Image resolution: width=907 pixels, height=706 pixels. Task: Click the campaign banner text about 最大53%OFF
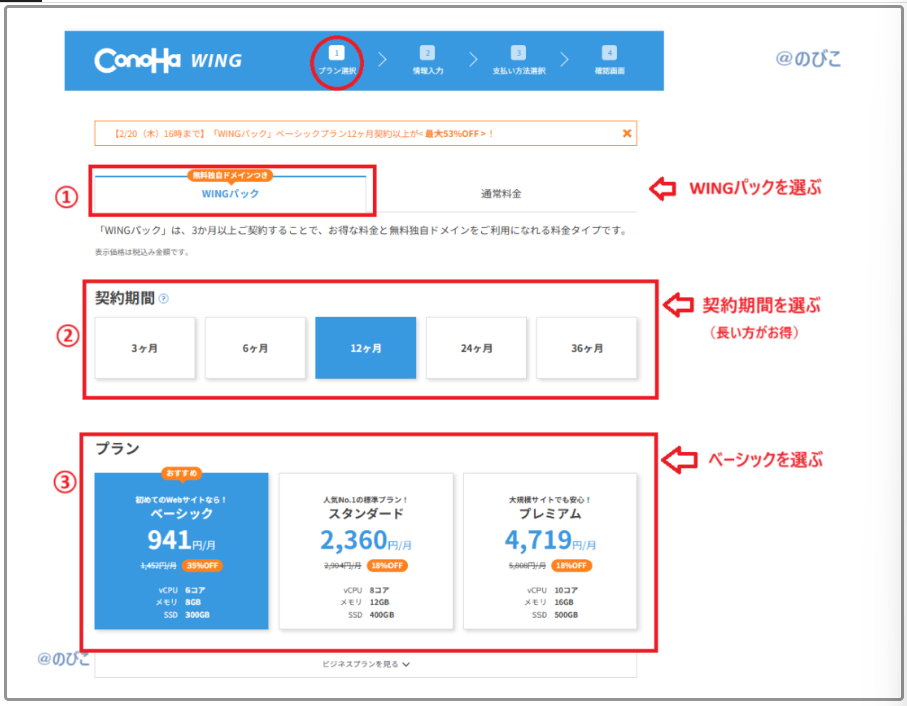[303, 134]
